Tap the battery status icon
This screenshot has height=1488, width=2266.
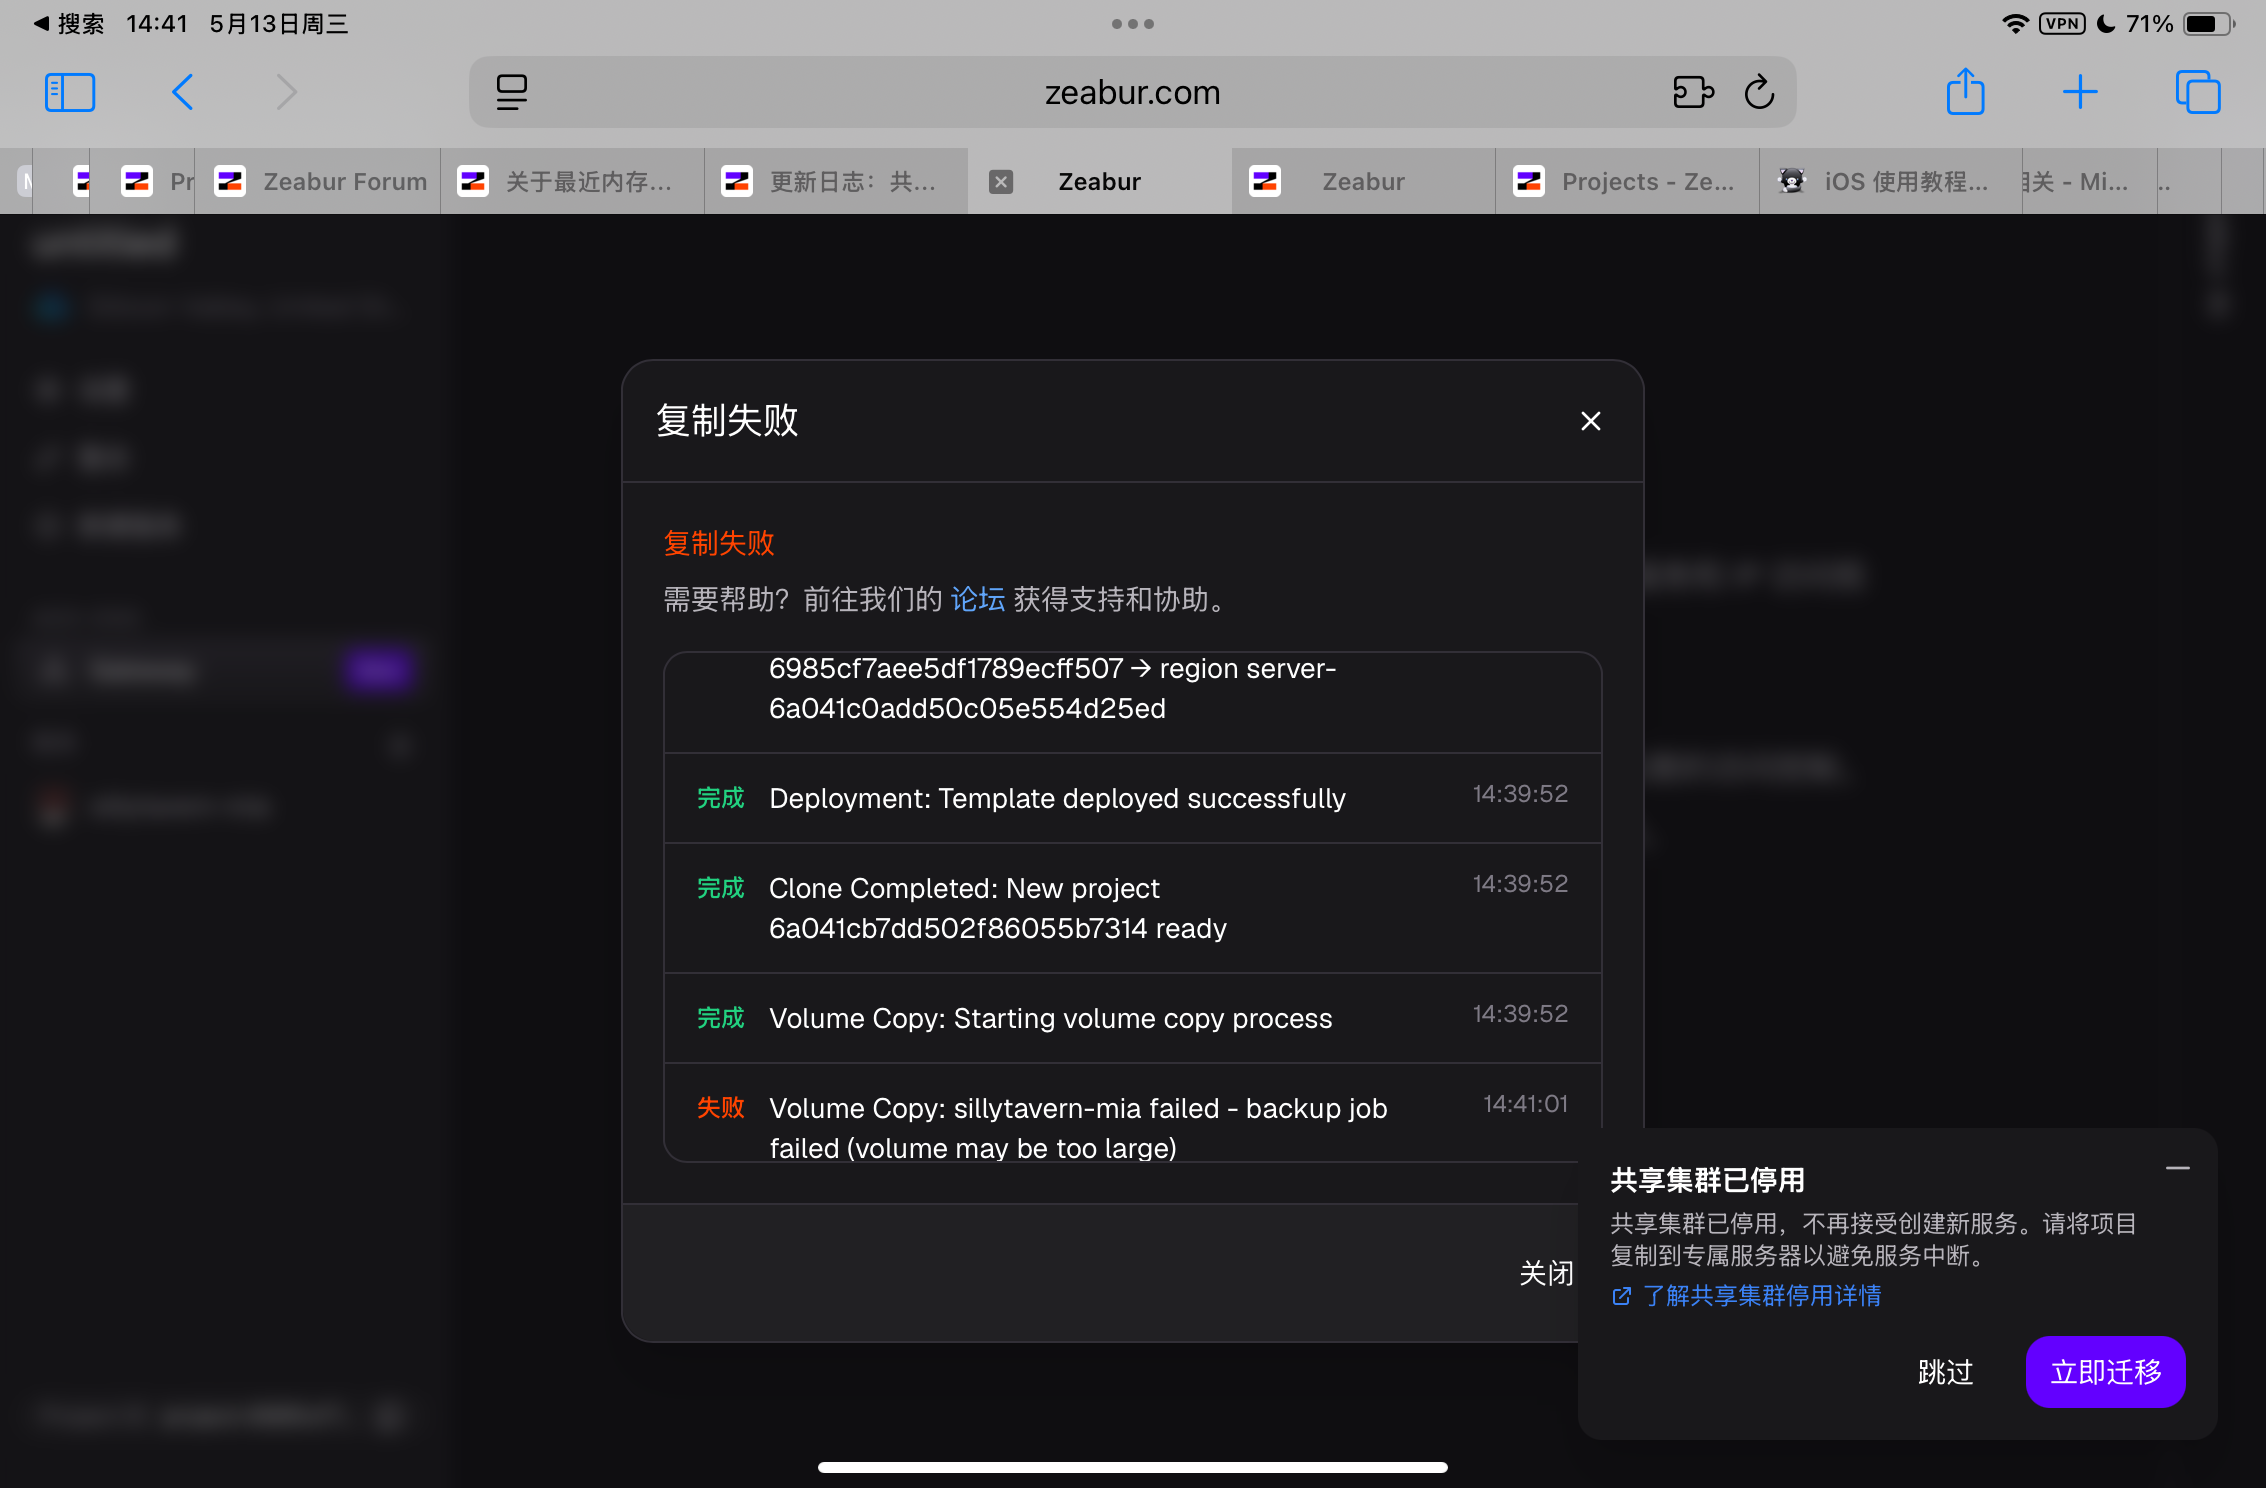(x=2209, y=24)
